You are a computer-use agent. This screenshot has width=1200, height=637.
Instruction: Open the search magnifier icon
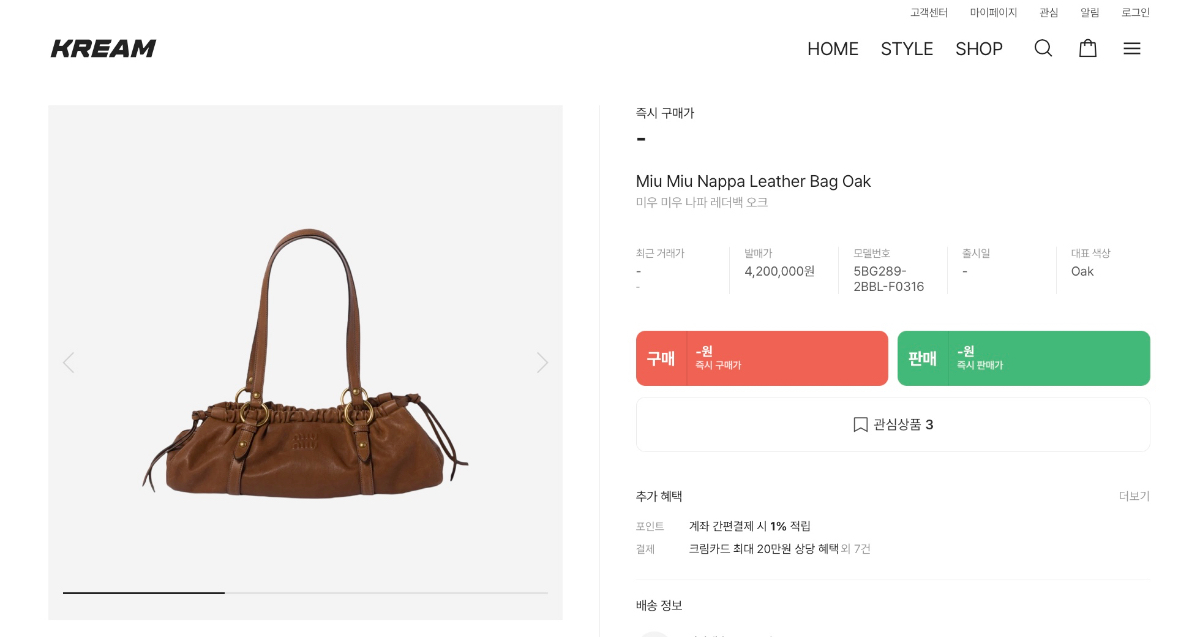(1043, 48)
